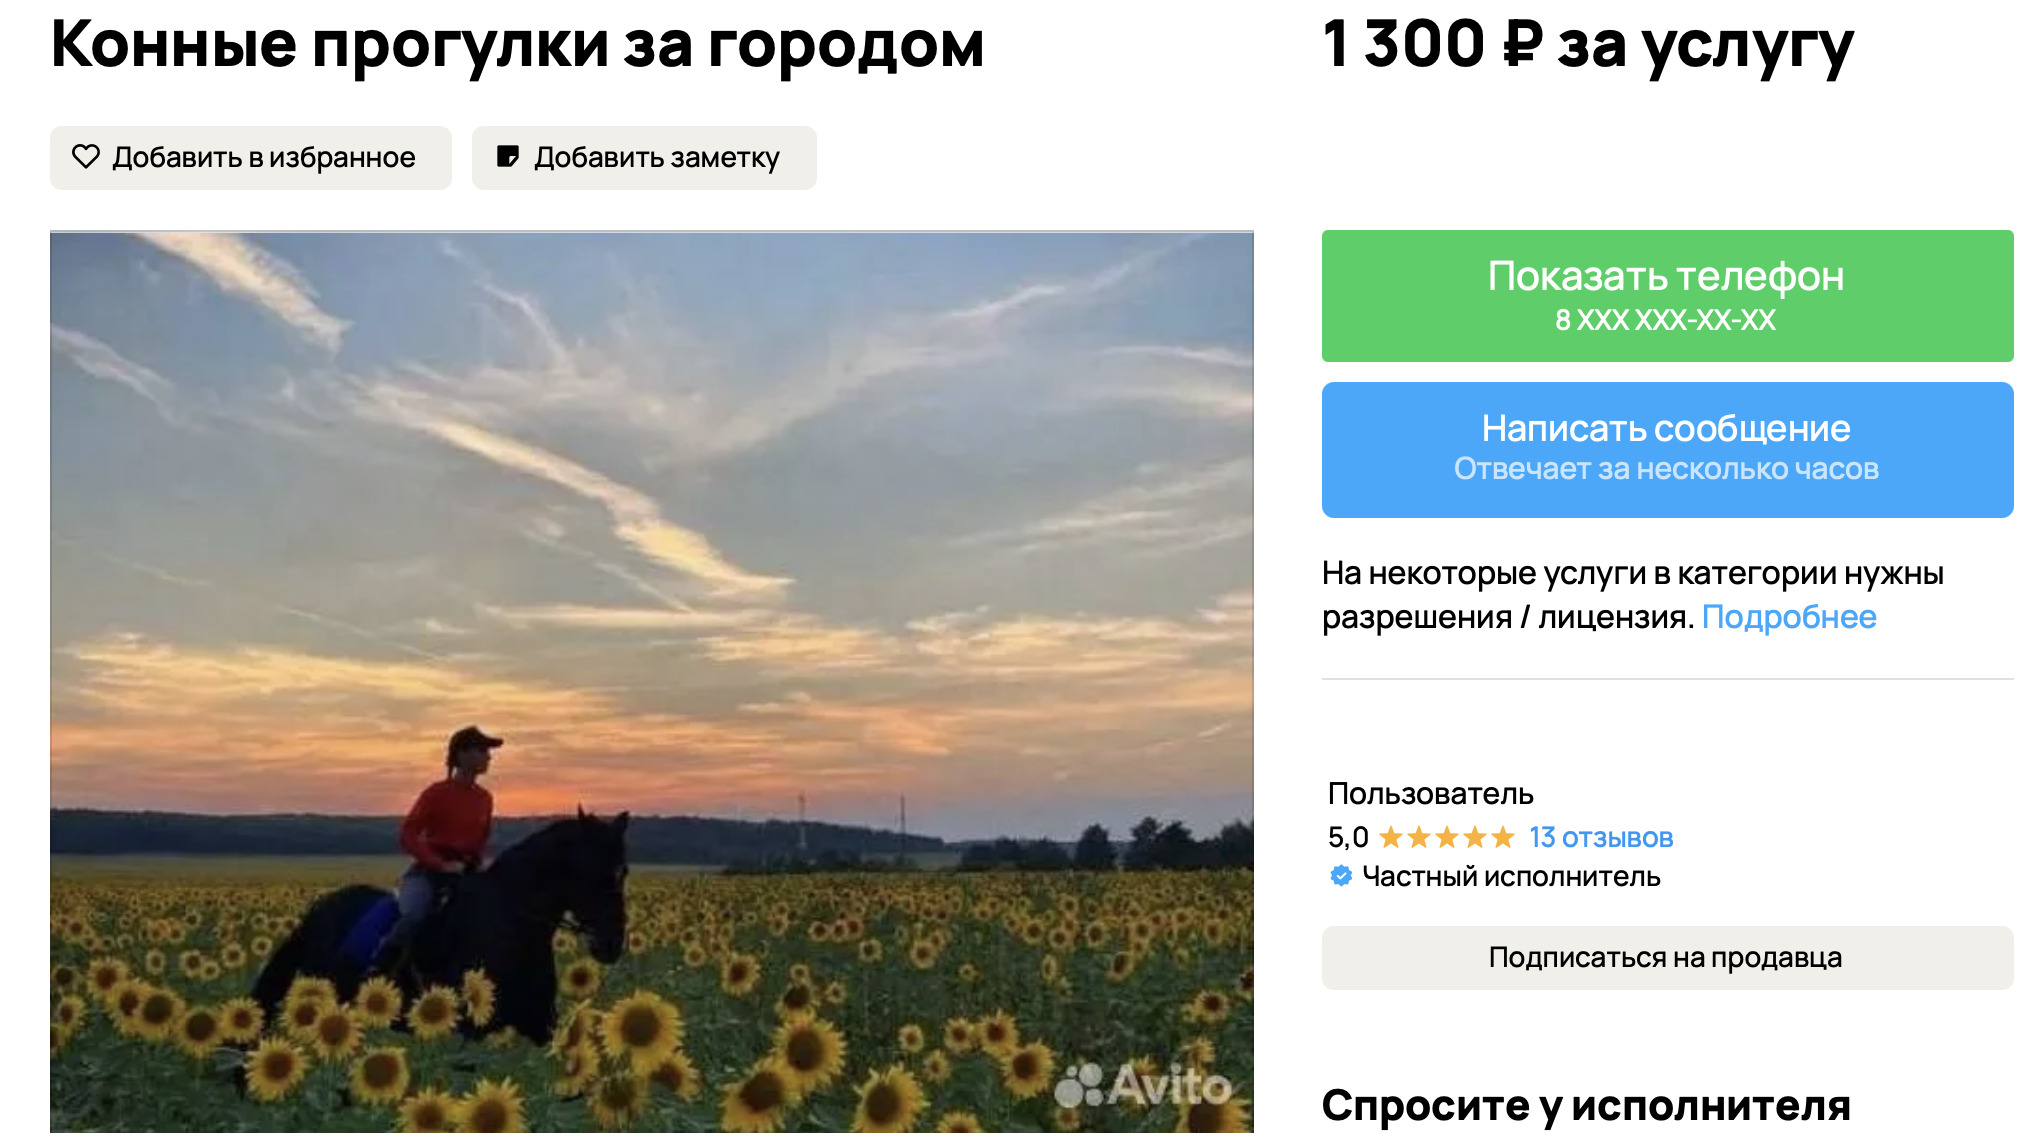2042x1142 pixels.
Task: Click the Частный исполнитель label
Action: (x=1511, y=877)
